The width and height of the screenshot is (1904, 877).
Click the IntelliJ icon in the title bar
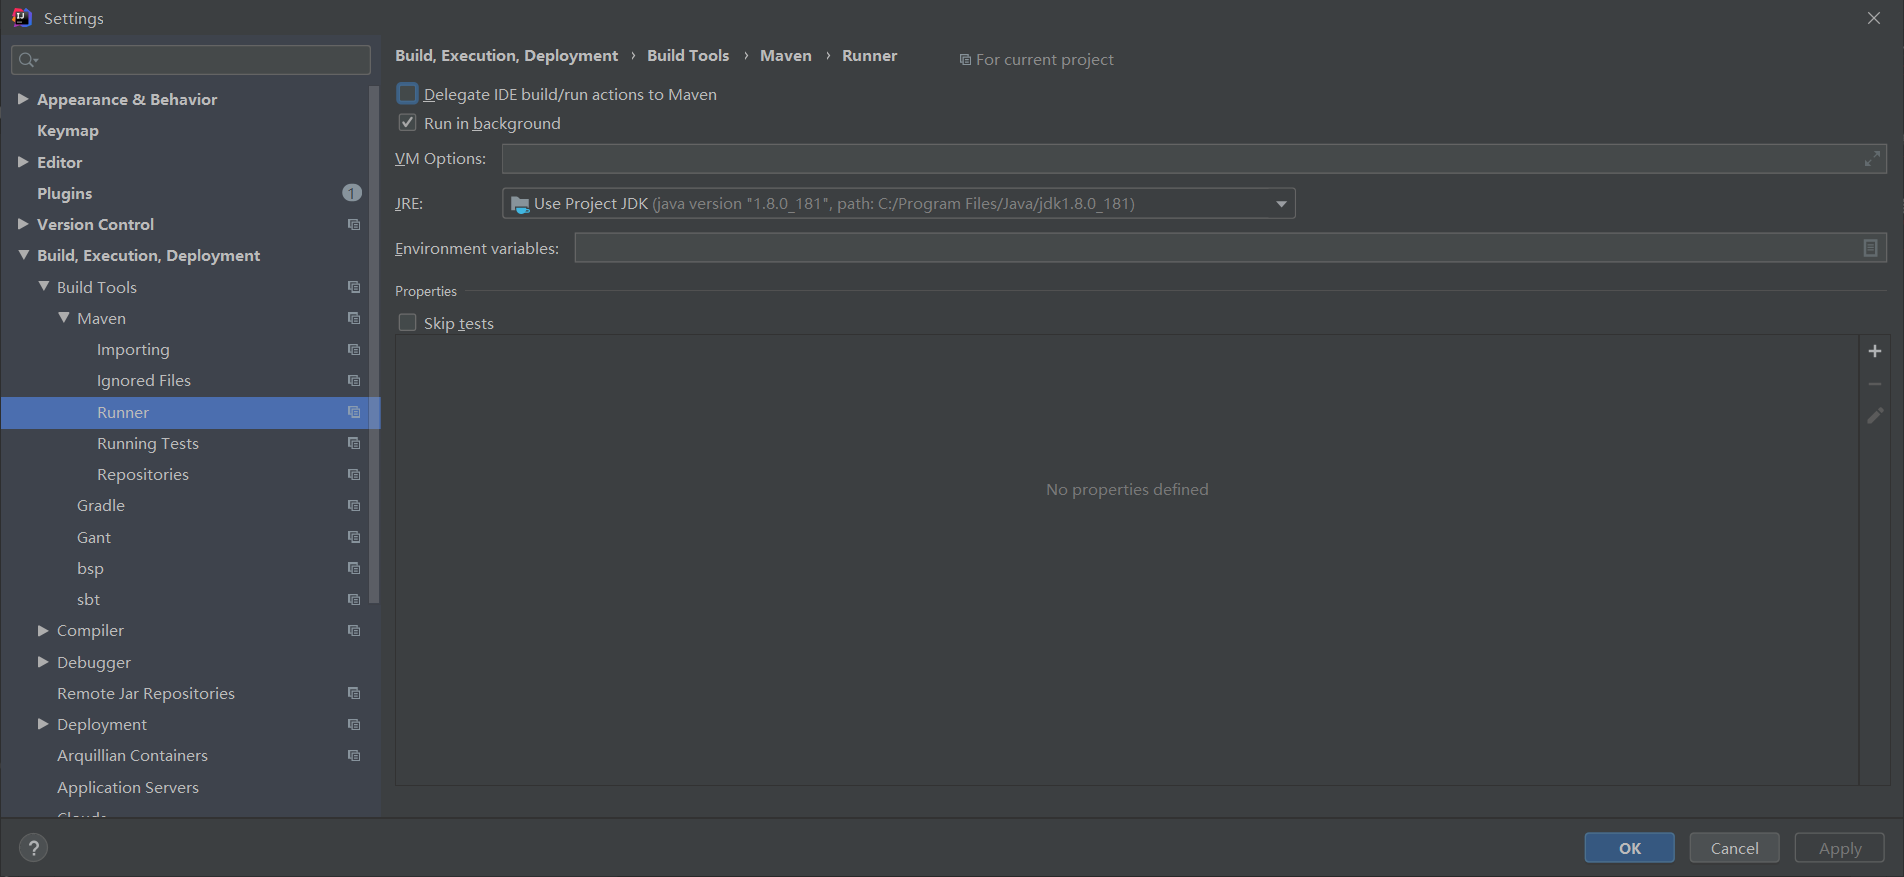[22, 17]
